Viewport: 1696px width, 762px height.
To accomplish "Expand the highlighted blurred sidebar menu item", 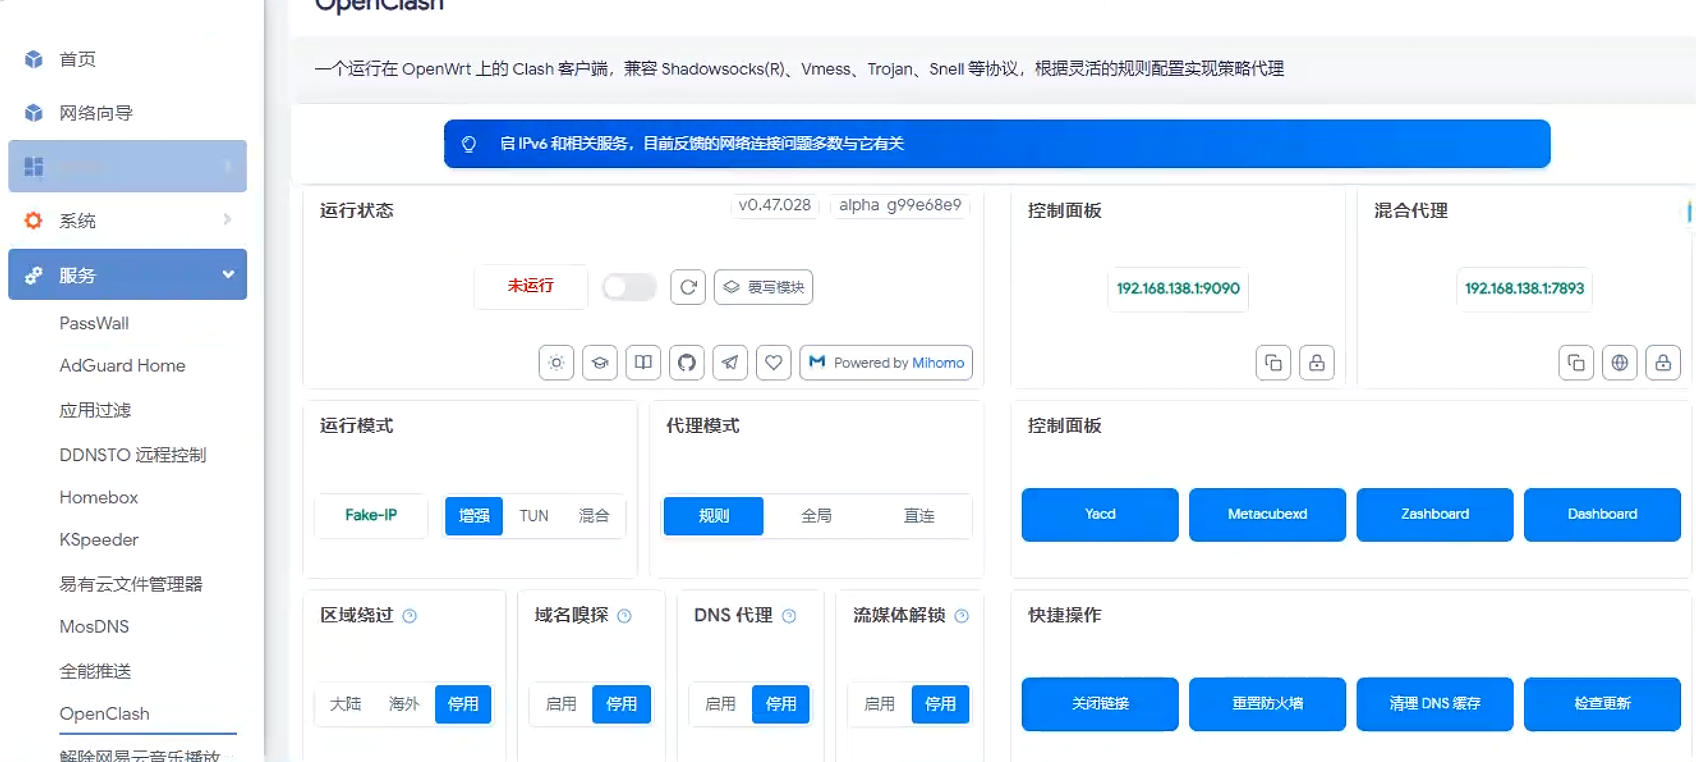I will click(128, 166).
